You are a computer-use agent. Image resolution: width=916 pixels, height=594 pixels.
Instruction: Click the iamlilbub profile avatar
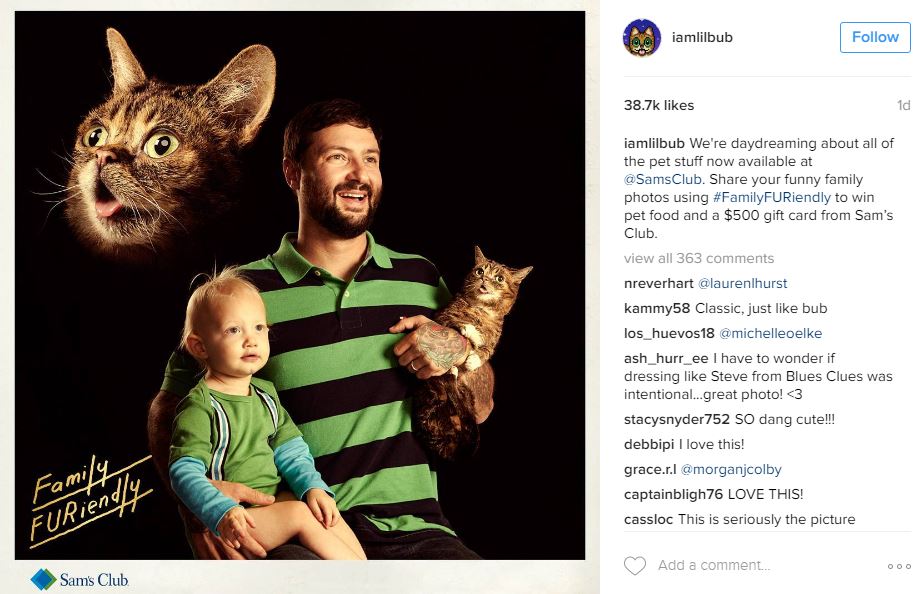[x=641, y=37]
